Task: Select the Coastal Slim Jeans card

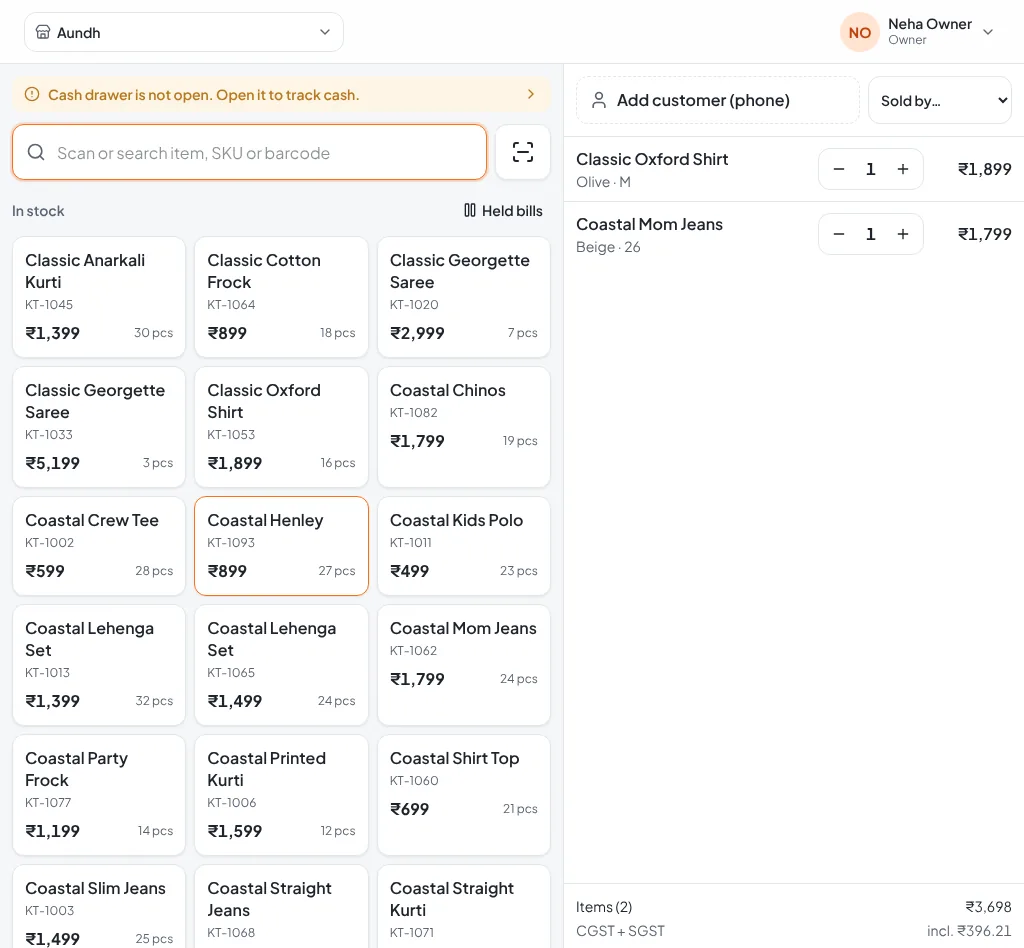Action: (99, 907)
